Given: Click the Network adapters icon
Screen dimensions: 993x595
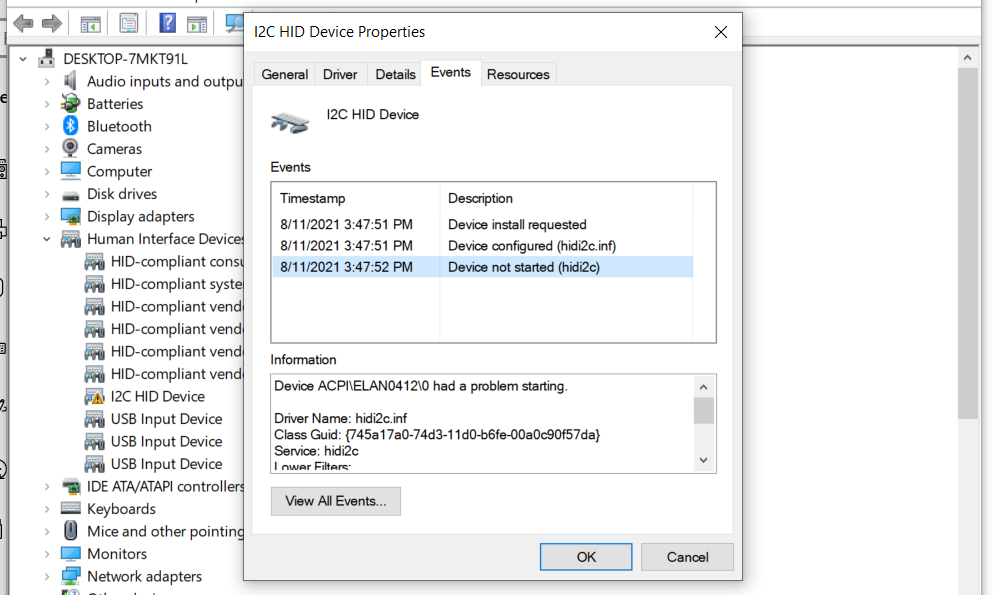Looking at the screenshot, I should (x=70, y=576).
